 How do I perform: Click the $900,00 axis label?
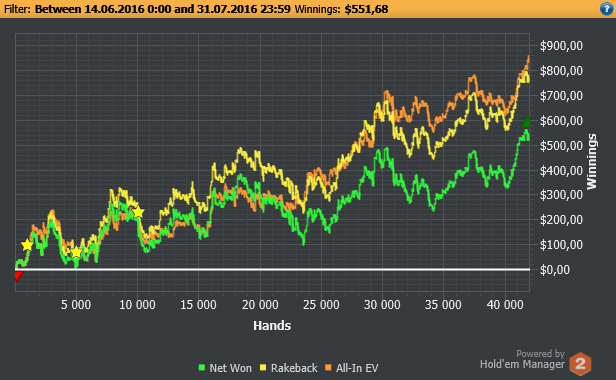tap(561, 46)
